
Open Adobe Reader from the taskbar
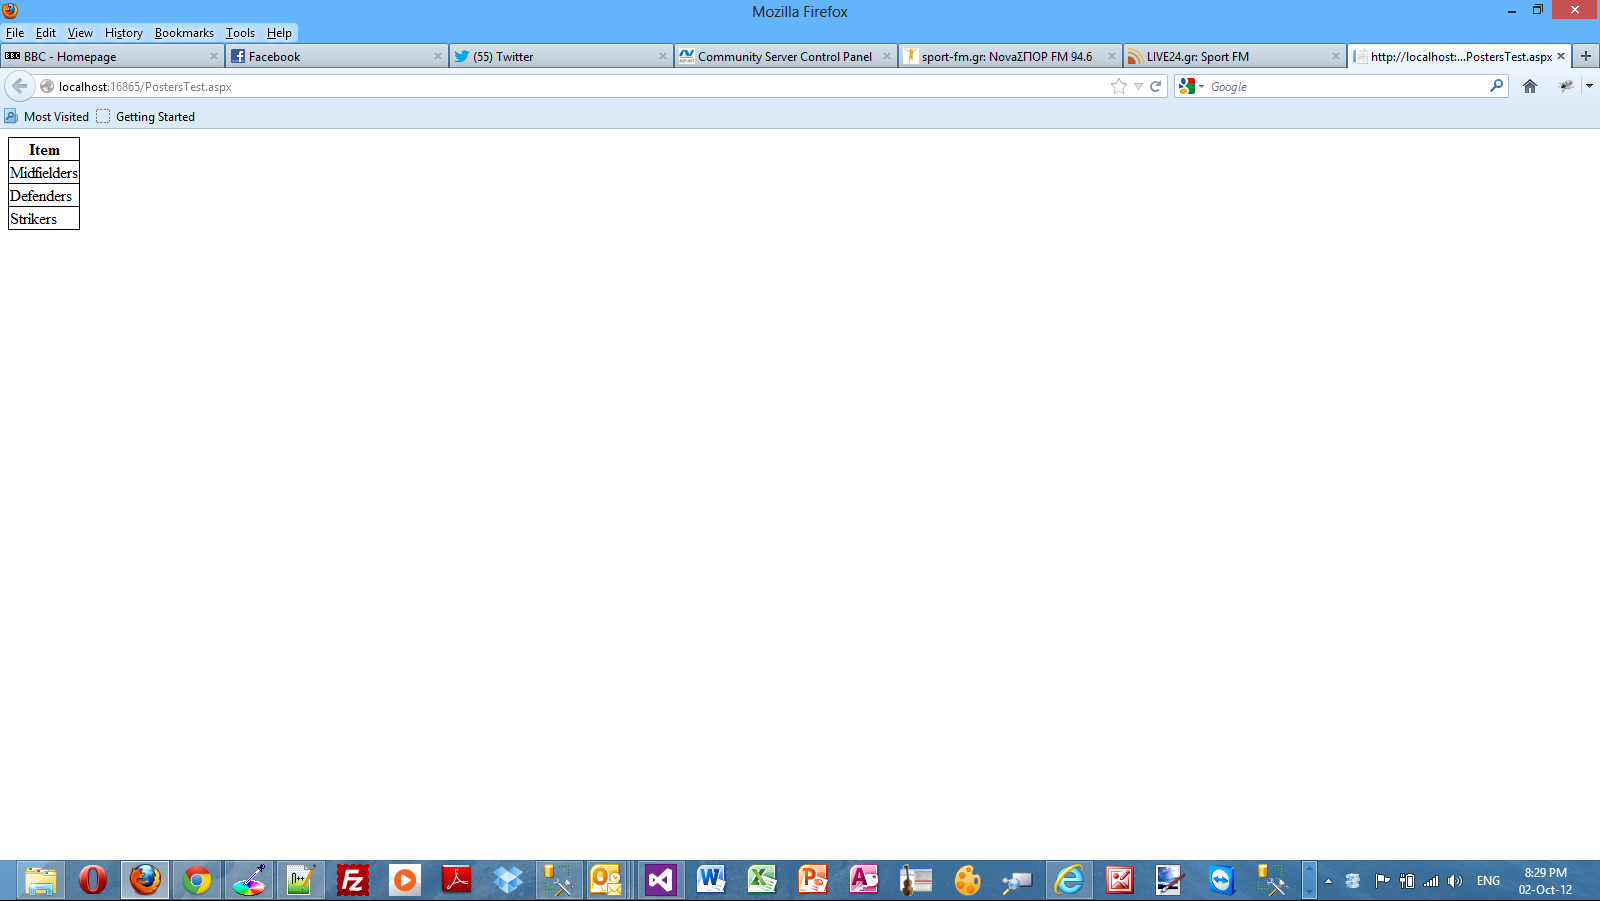(457, 880)
